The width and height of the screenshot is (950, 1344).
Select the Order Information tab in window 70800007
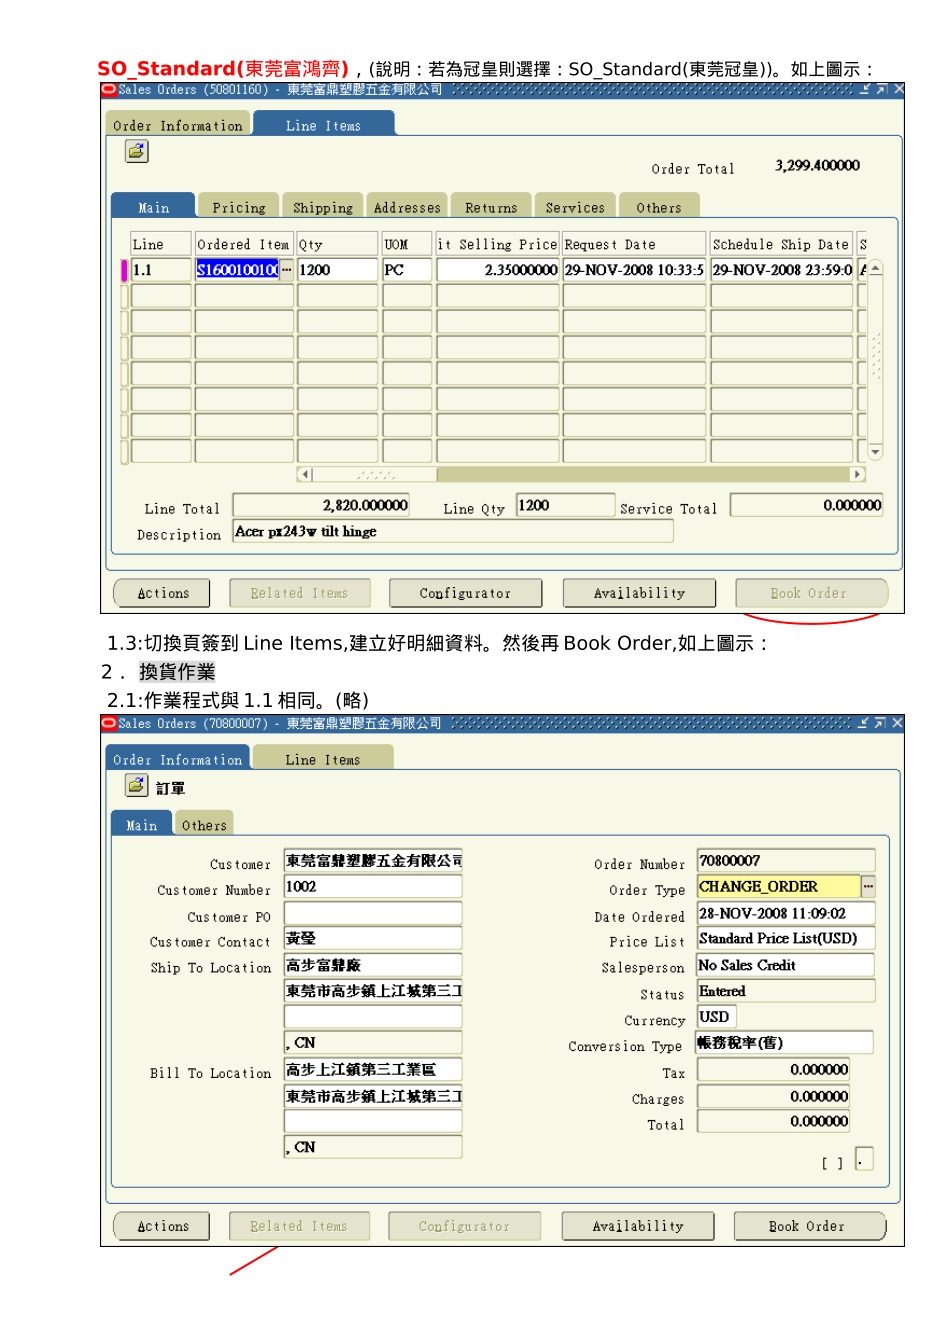tap(178, 760)
